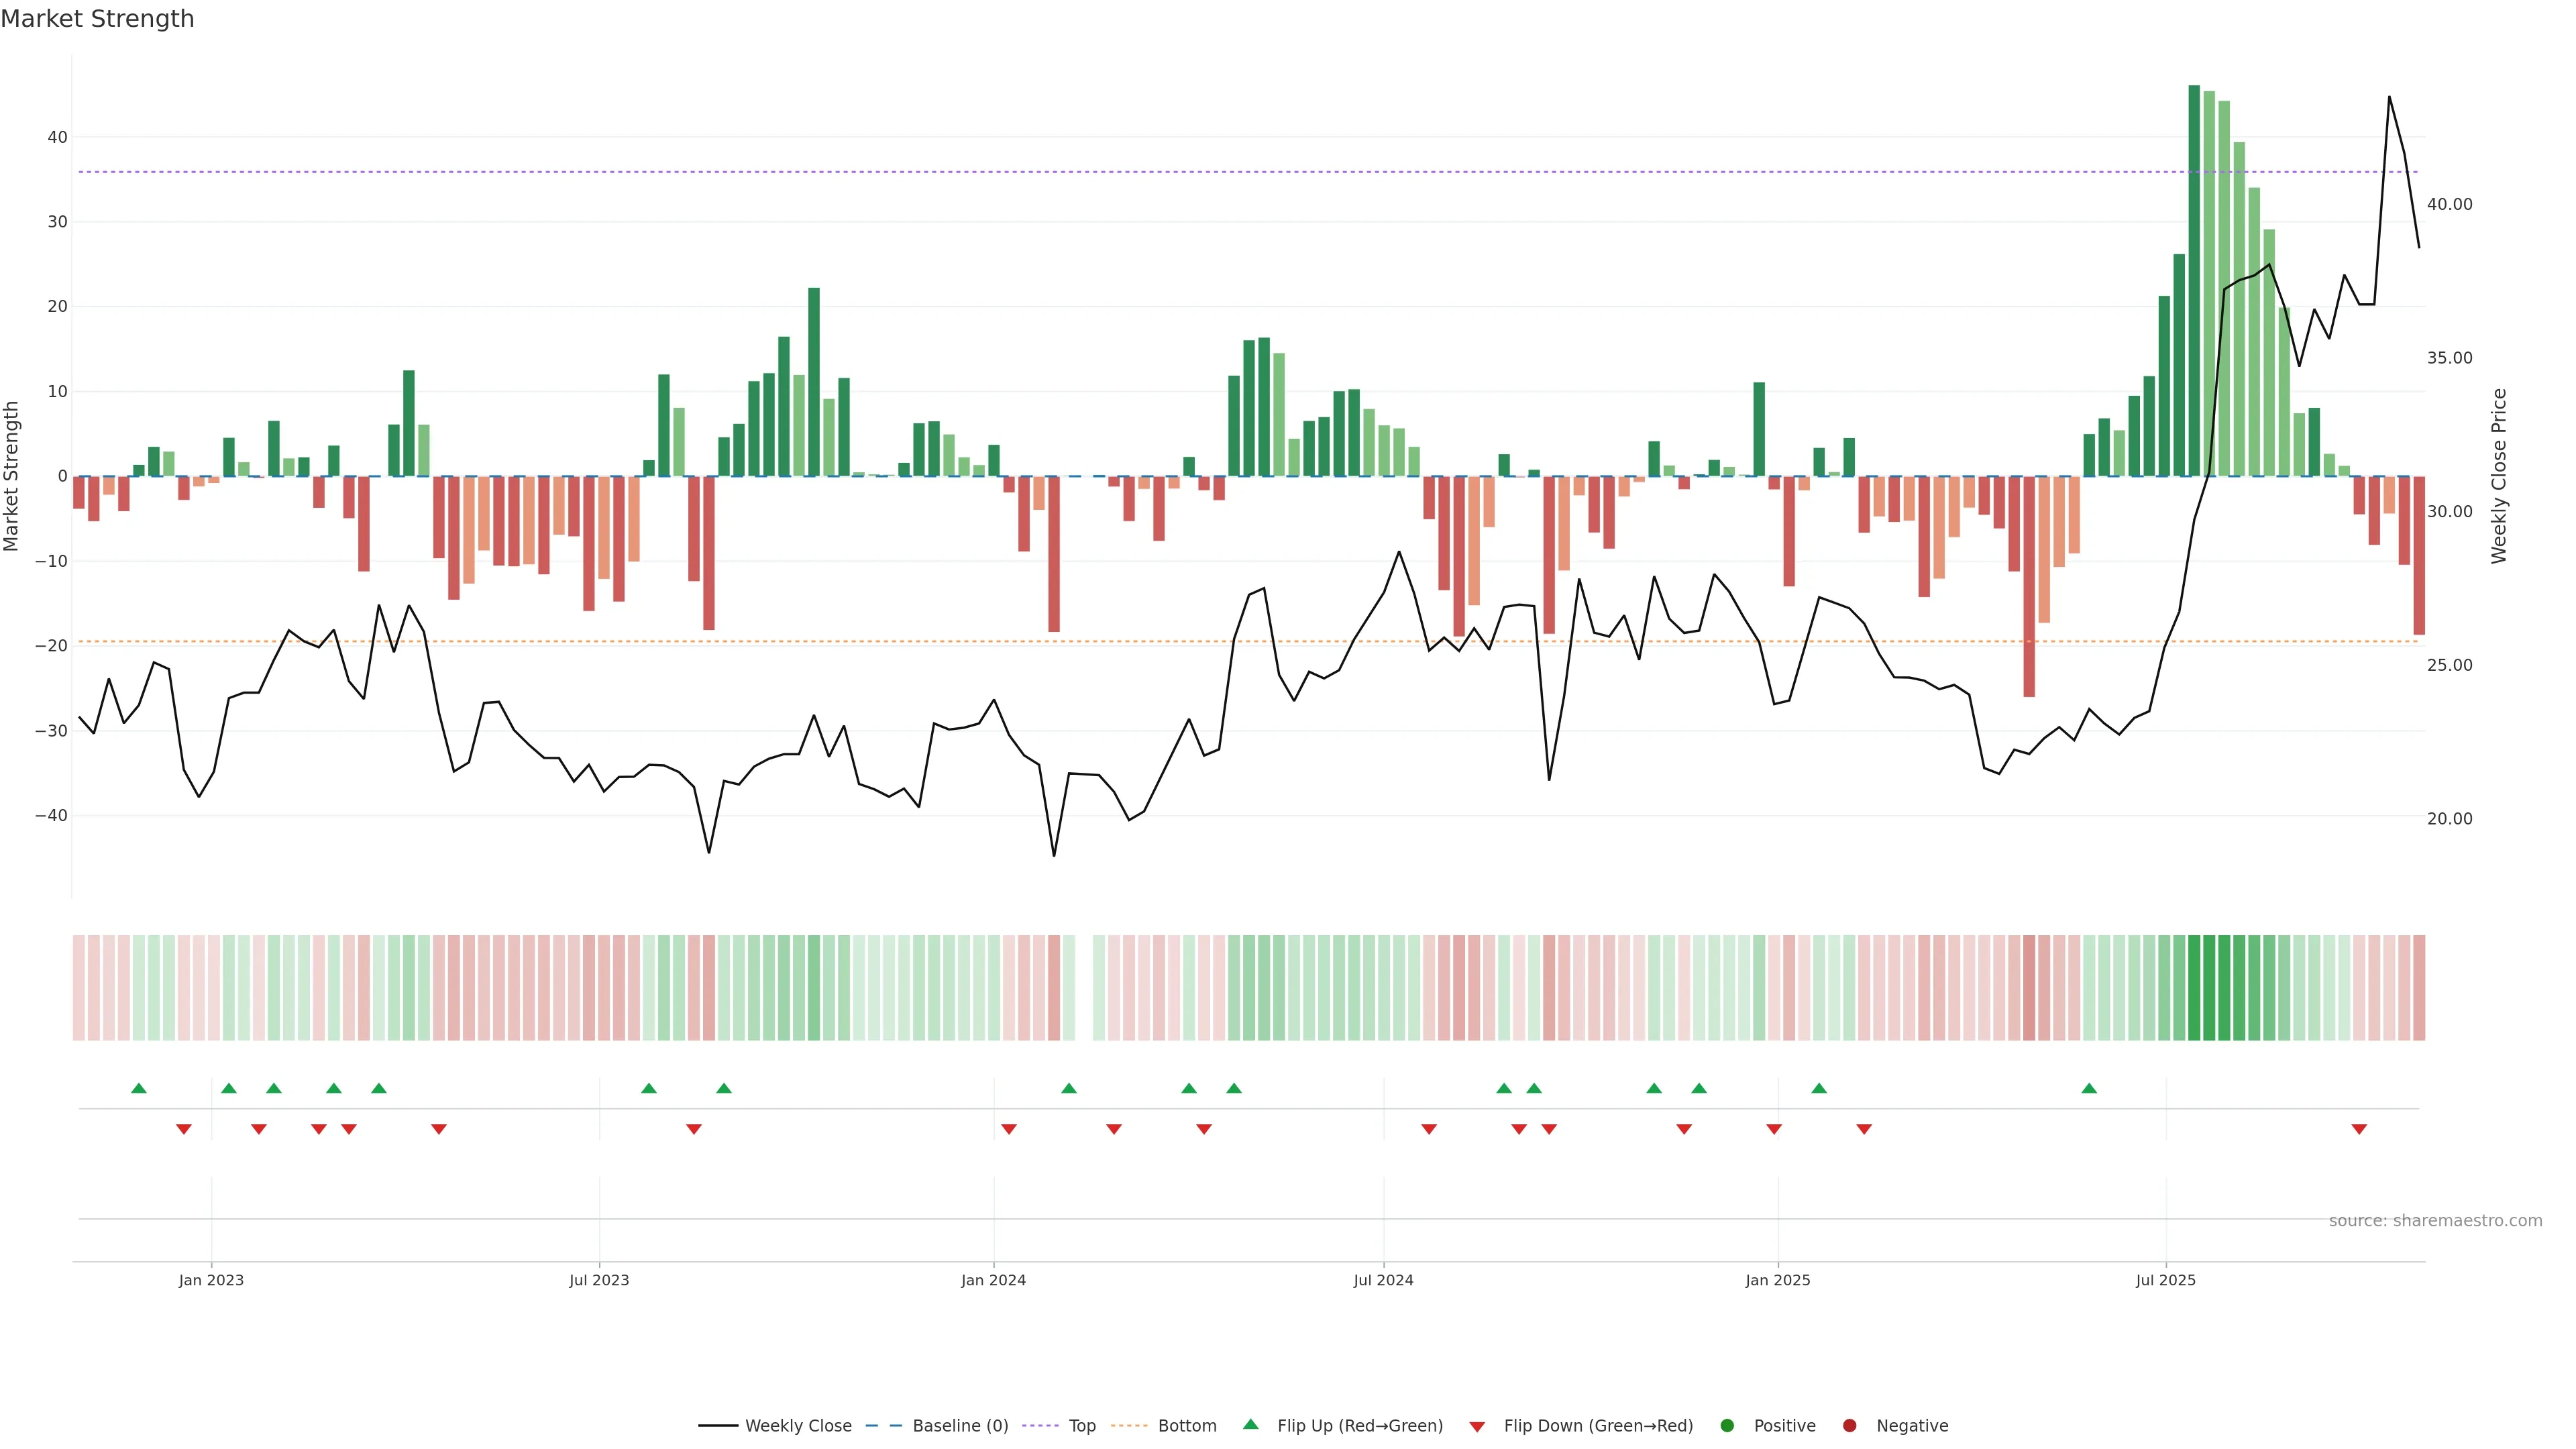Viewport: 2576px width, 1449px height.
Task: Click the rightmost red flip-down triangle marker
Action: click(x=2359, y=1129)
